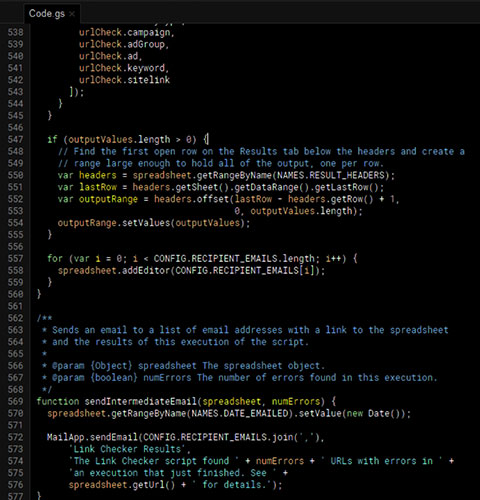Click 'outputRange.setValues(outputValues);' line
Viewport: 480px width, 500px height.
pos(154,223)
